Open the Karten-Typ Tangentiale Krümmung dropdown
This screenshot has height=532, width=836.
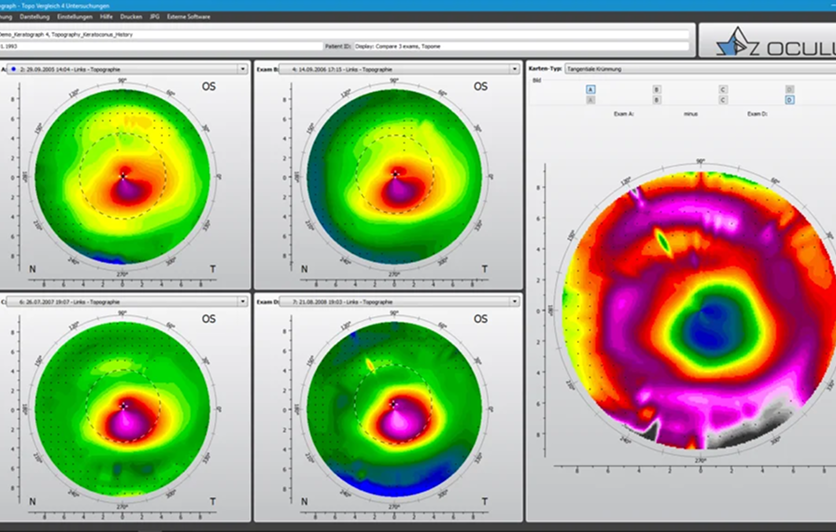(x=700, y=69)
